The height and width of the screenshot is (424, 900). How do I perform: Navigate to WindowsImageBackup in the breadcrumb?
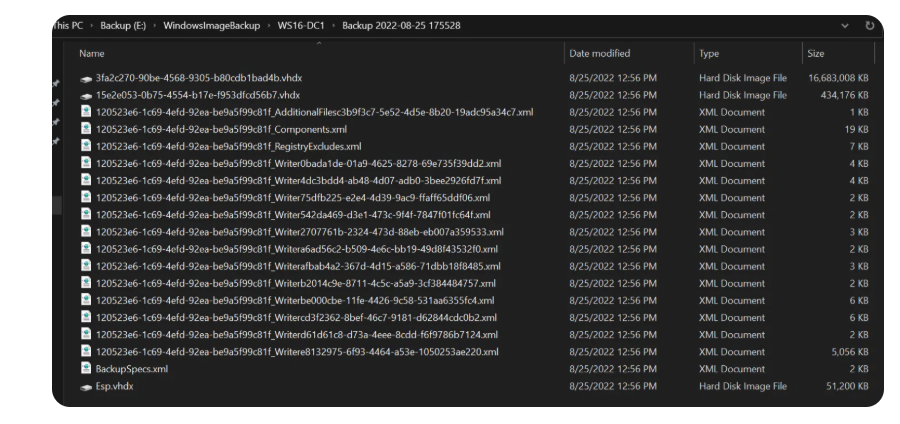point(211,23)
